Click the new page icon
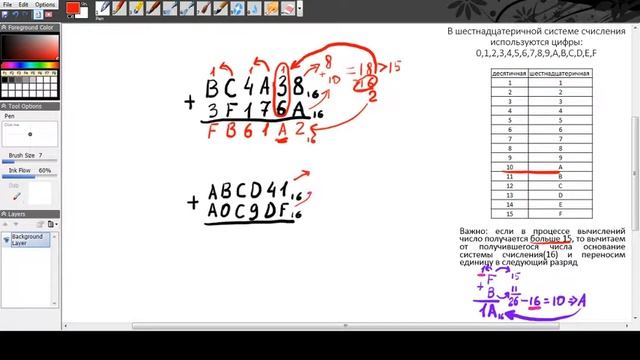The image size is (640, 360). 38,15
